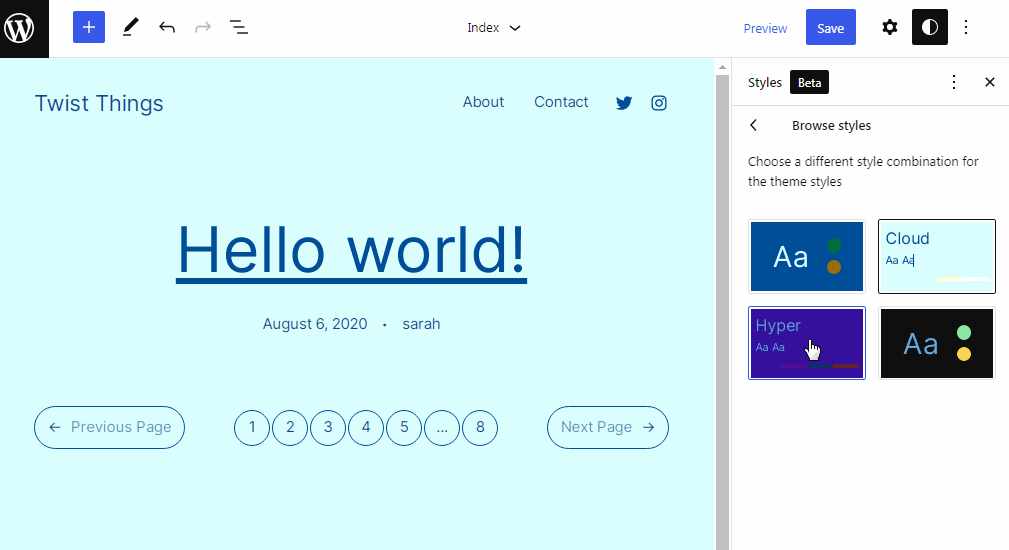This screenshot has width=1009, height=550.
Task: Open the Settings gear icon
Action: (x=890, y=28)
